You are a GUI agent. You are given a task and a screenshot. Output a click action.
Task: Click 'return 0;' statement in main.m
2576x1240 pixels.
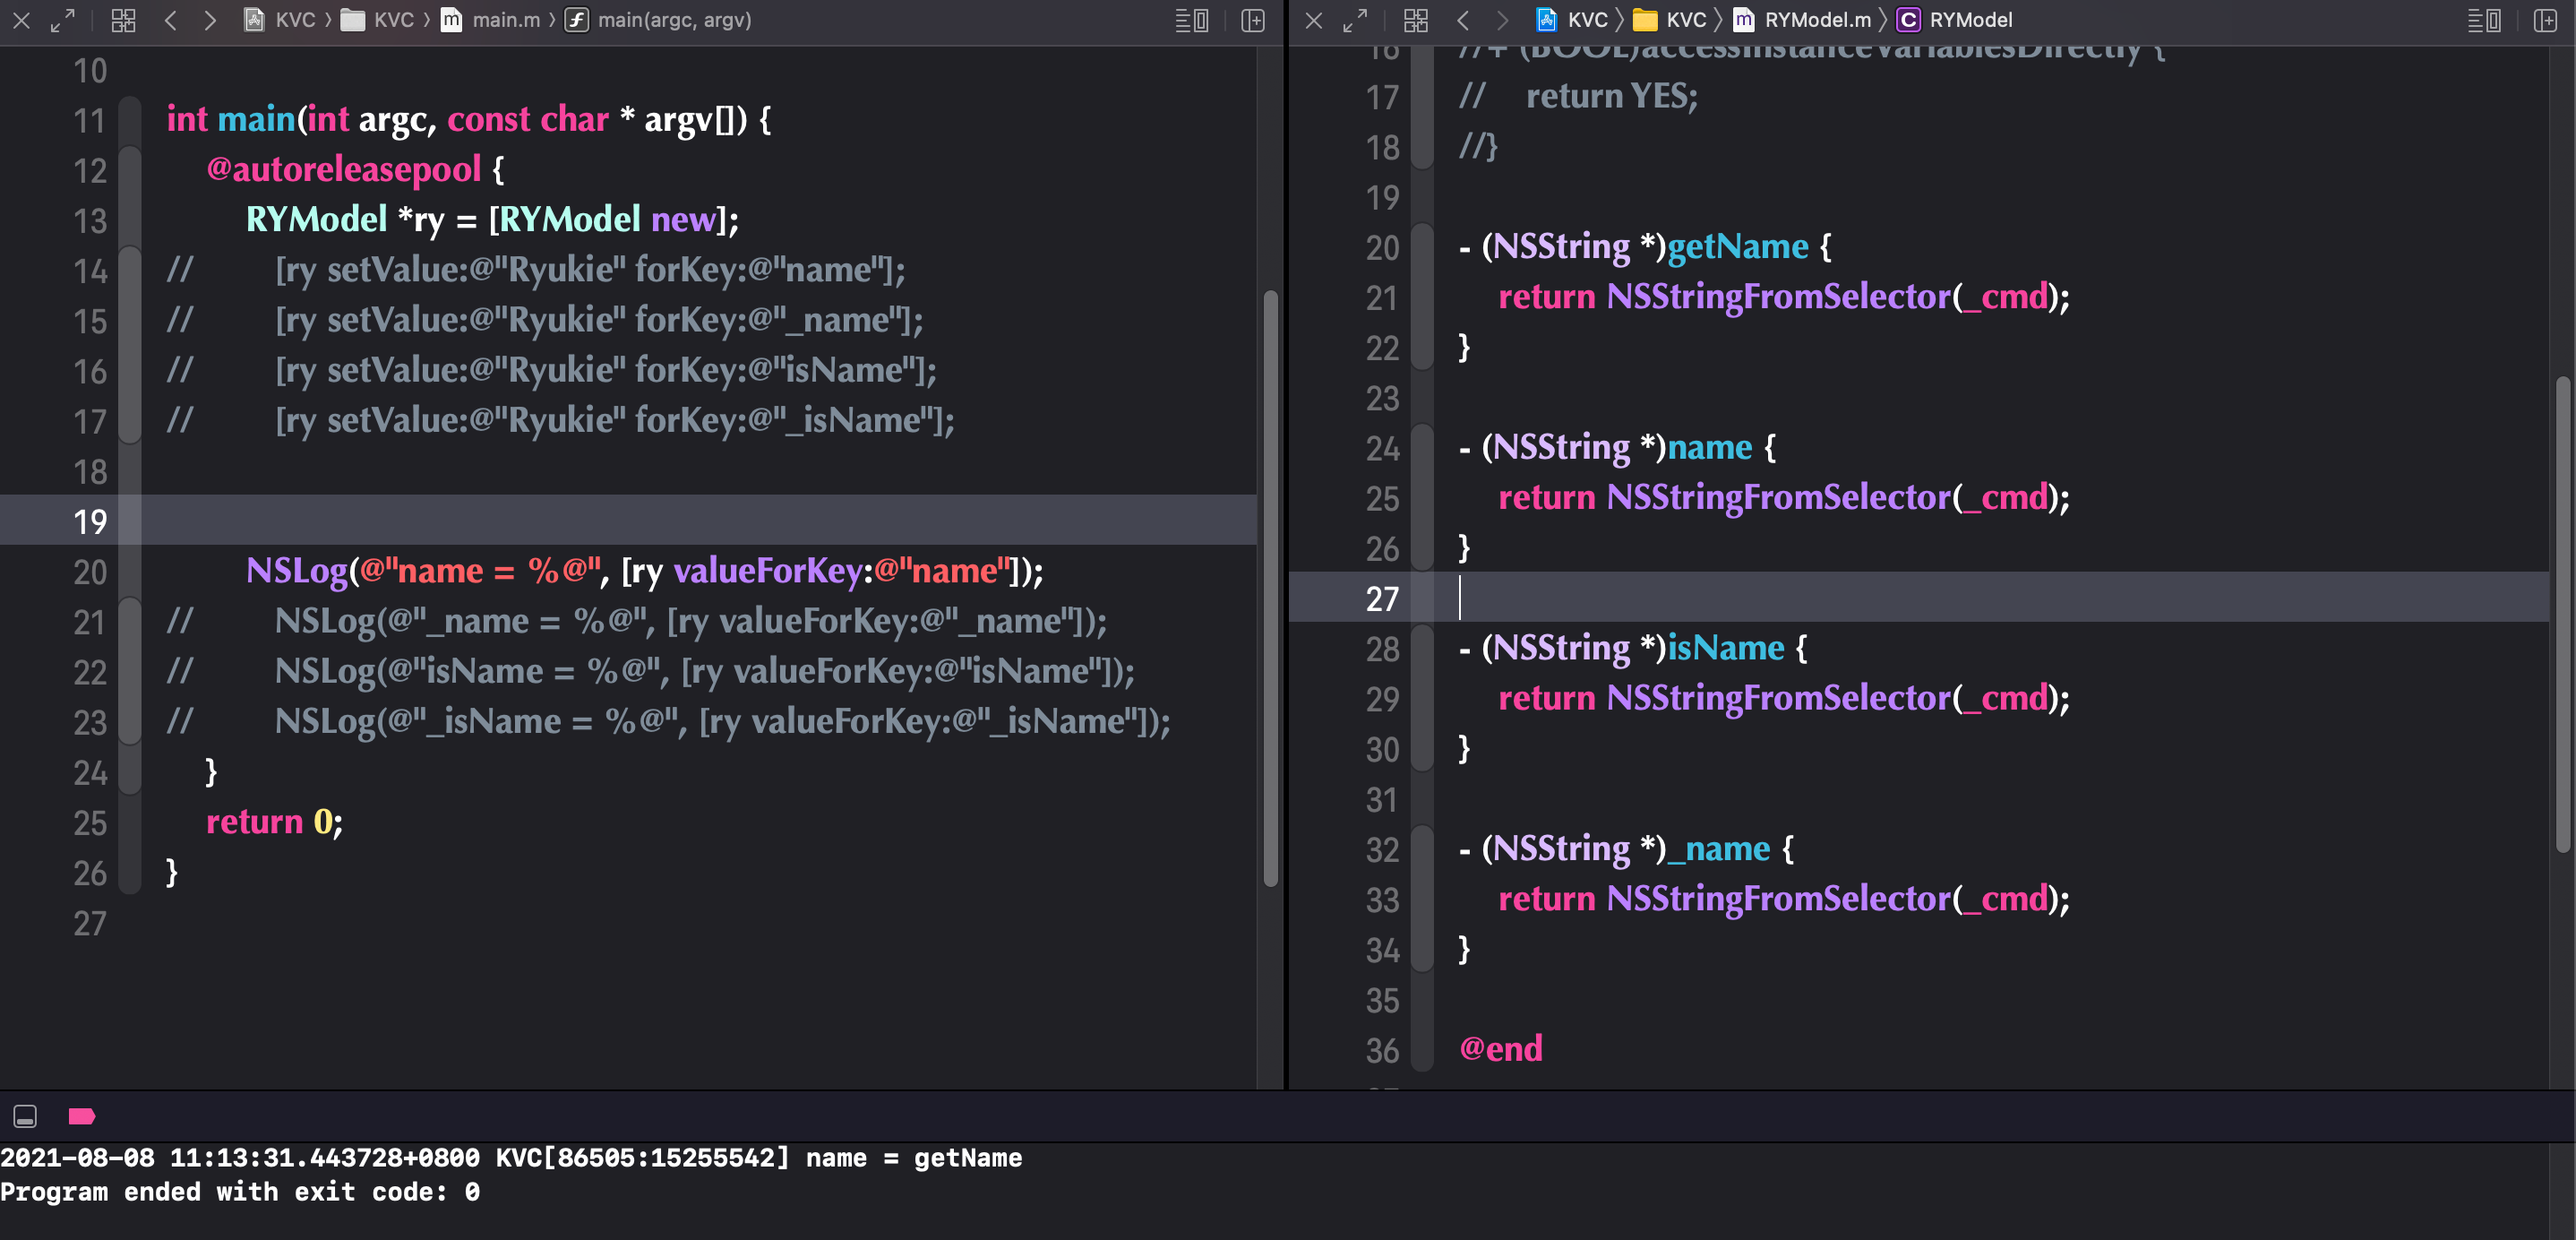pos(274,822)
